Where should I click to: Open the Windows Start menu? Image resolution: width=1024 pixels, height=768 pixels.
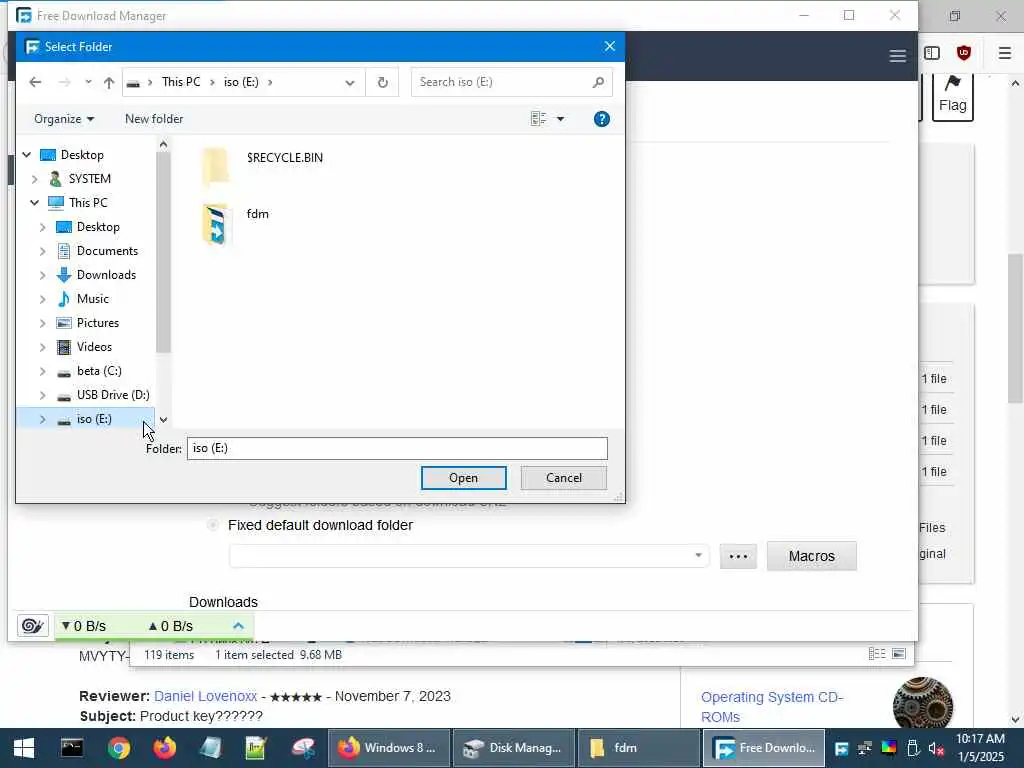click(24, 748)
